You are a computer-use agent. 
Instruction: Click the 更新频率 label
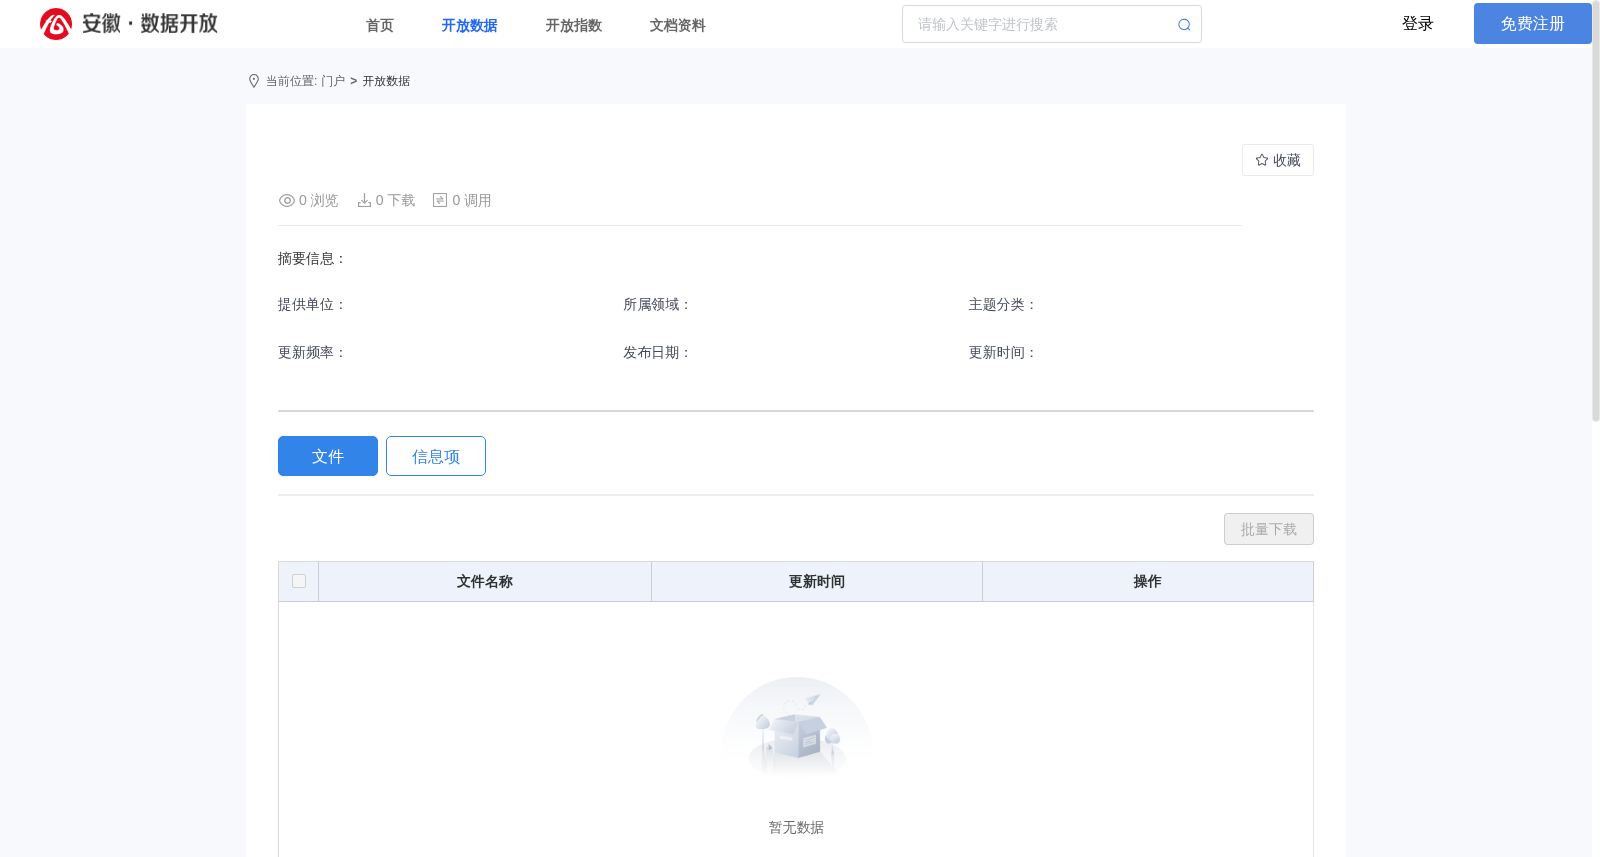311,352
